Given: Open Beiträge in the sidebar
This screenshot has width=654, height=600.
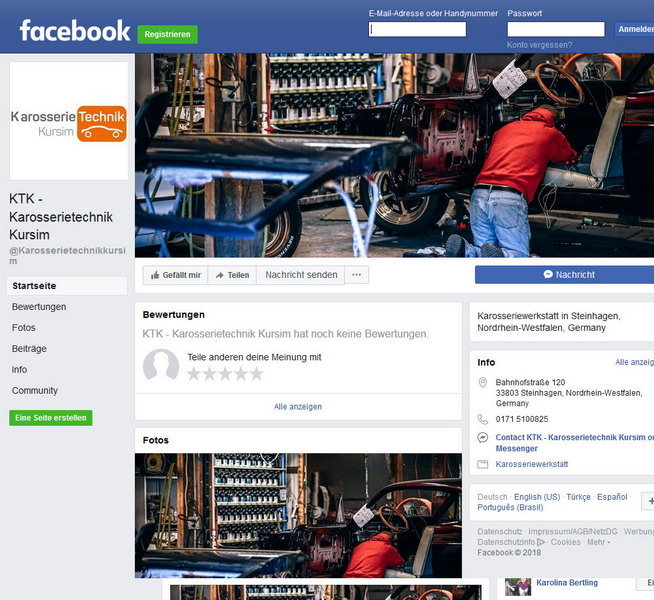Looking at the screenshot, I should click(x=29, y=349).
